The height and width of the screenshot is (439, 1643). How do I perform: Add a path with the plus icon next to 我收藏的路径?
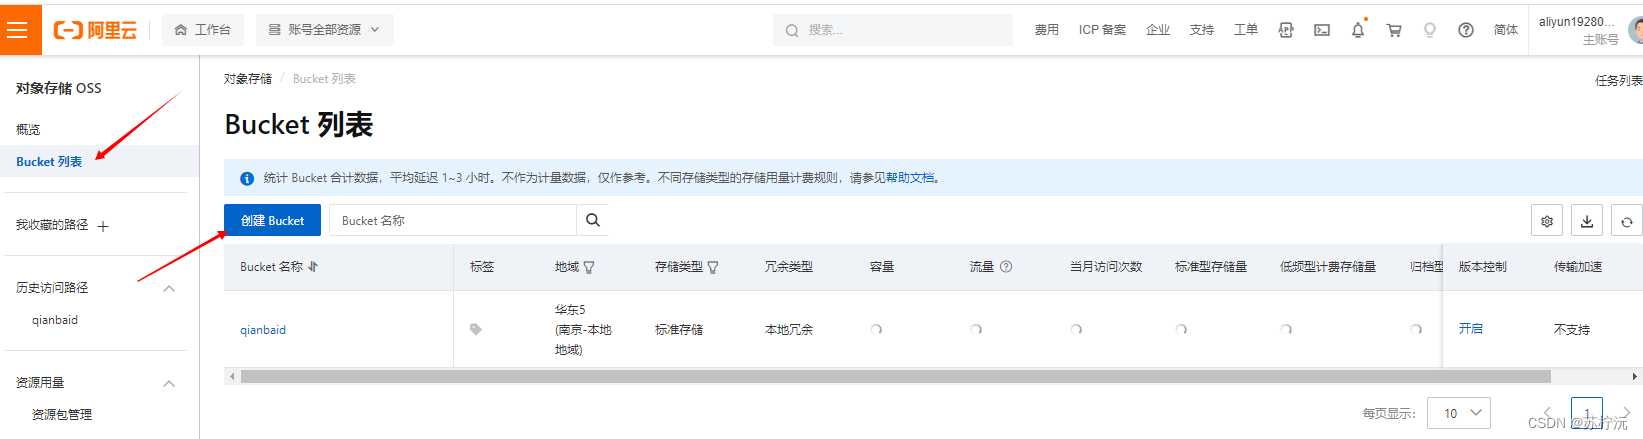point(103,226)
